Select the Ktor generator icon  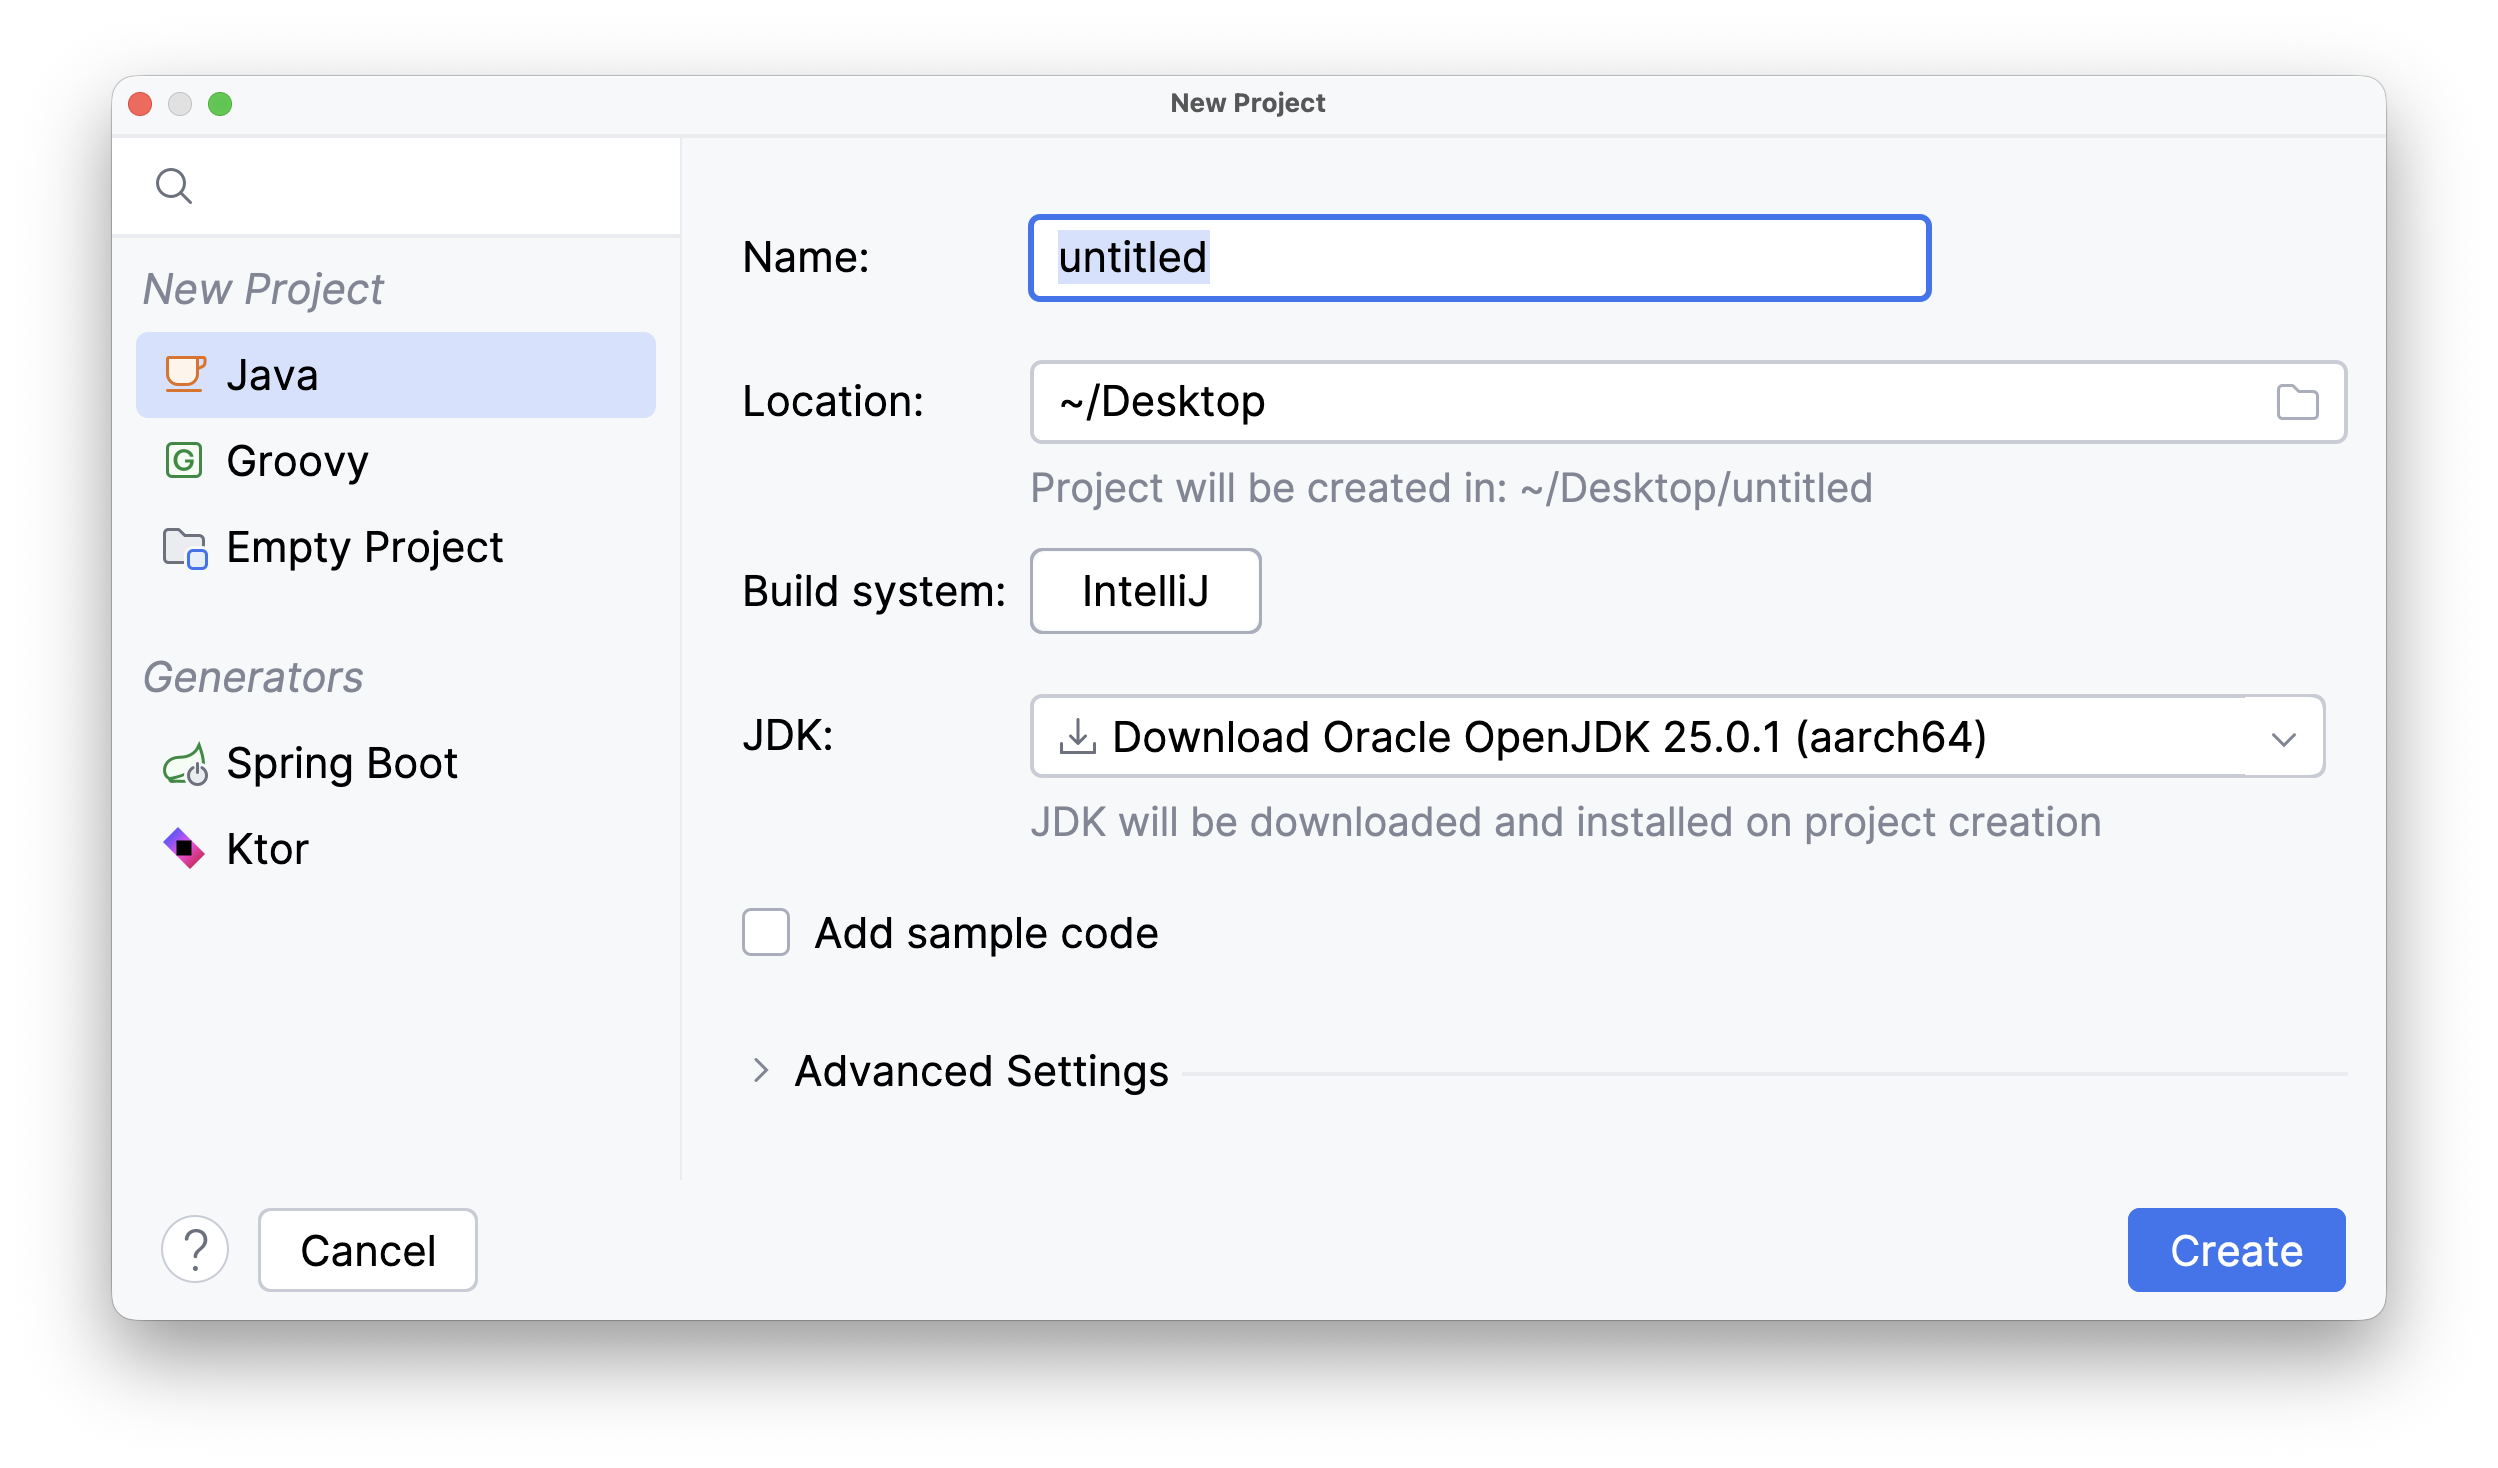[x=186, y=849]
